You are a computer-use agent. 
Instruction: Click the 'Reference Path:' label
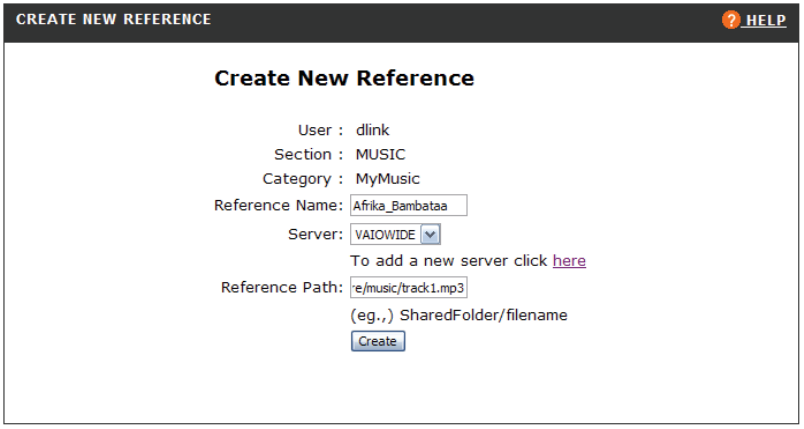[281, 288]
